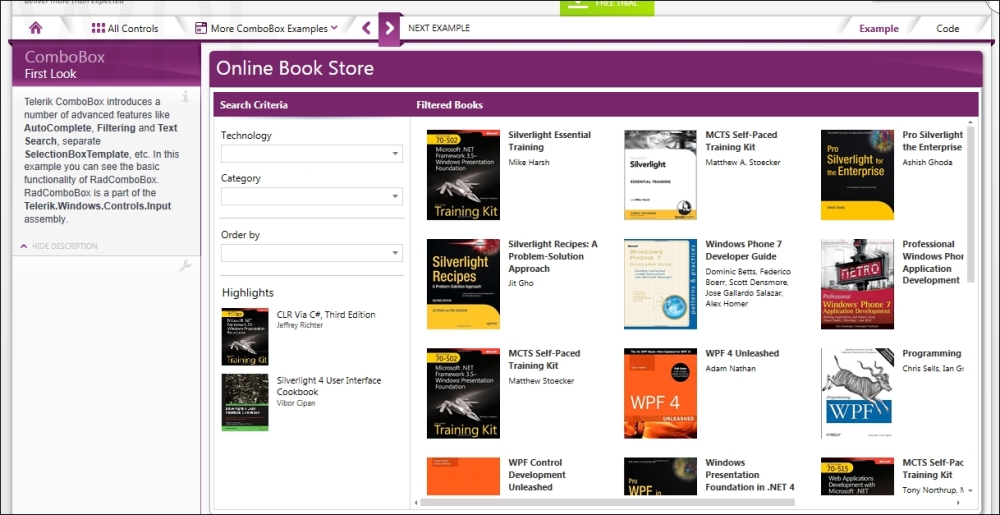
Task: Click scroll-down arrow of books list
Action: 971,491
